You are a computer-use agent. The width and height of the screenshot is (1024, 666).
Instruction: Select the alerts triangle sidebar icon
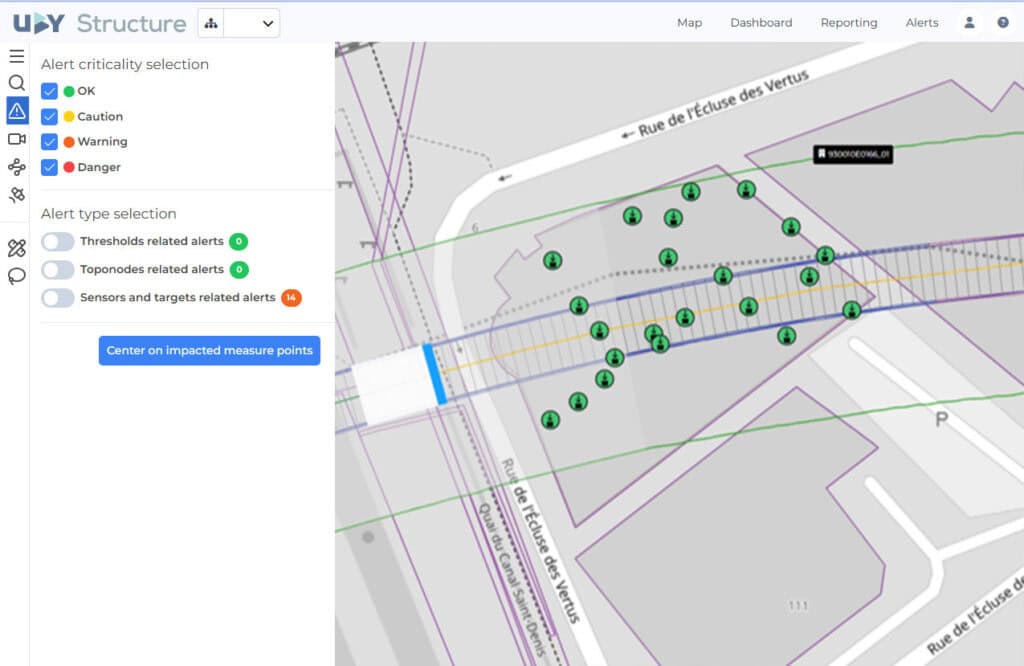17,111
